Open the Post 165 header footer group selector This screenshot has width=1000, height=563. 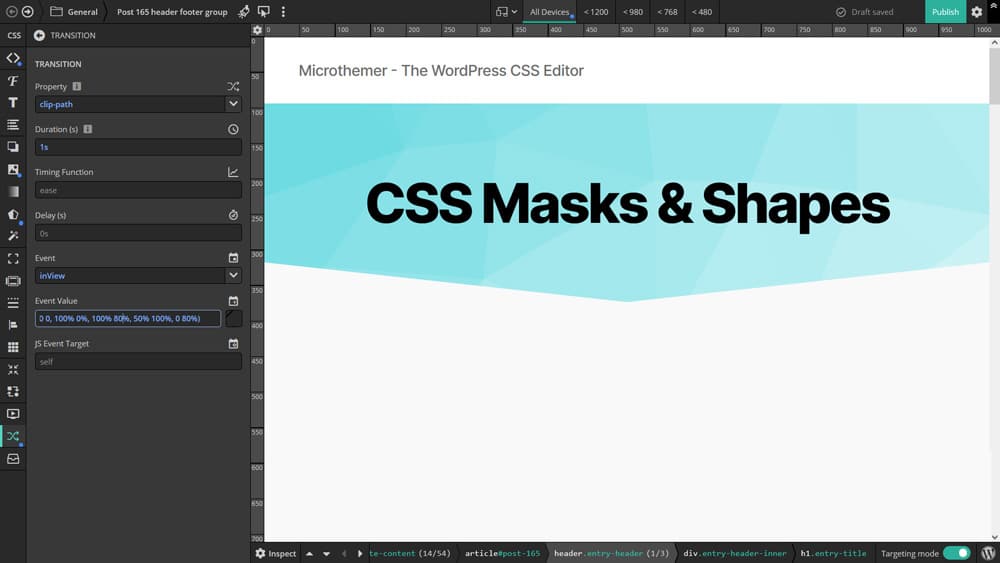tap(172, 11)
